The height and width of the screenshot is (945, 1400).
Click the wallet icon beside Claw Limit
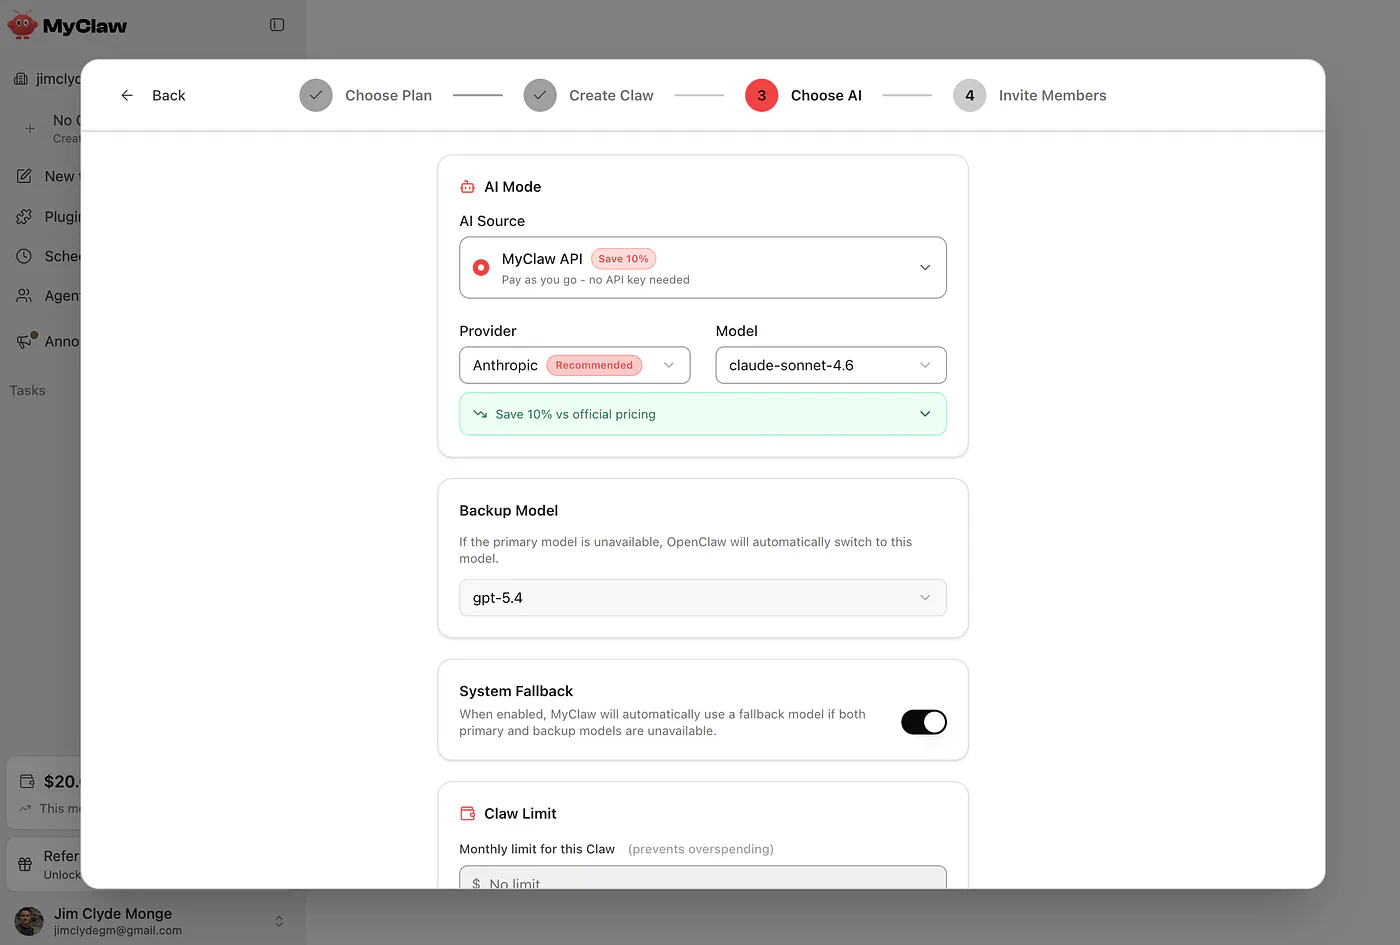tap(467, 814)
